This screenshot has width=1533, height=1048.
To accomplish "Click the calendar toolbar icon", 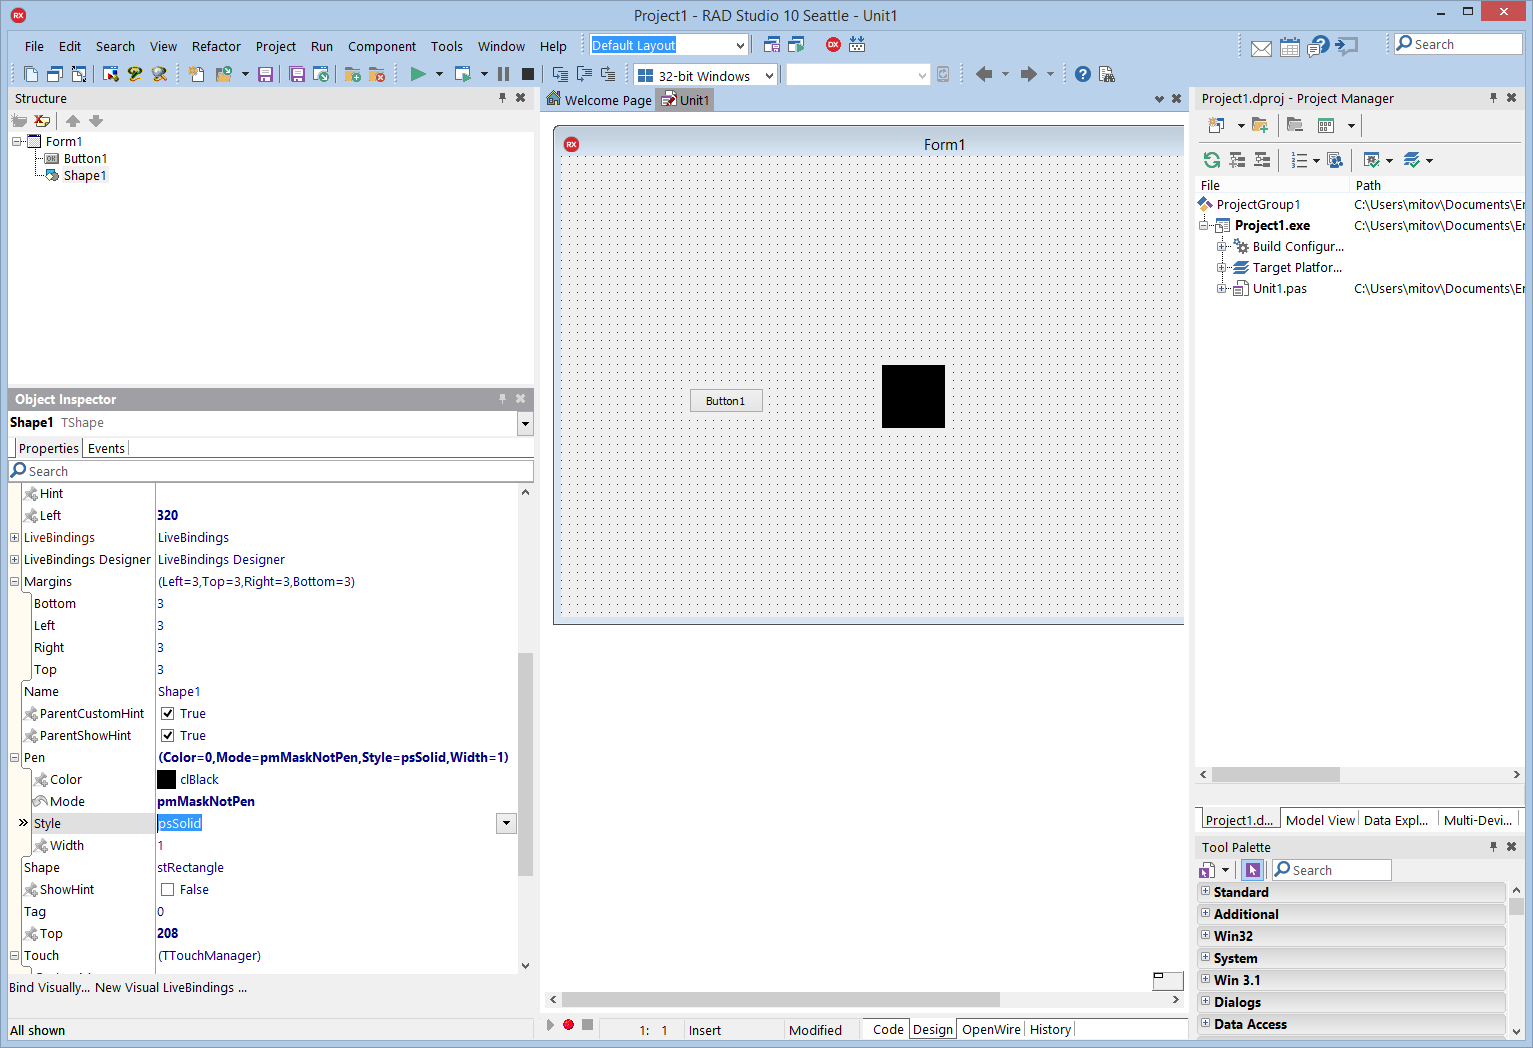I will 1290,47.
